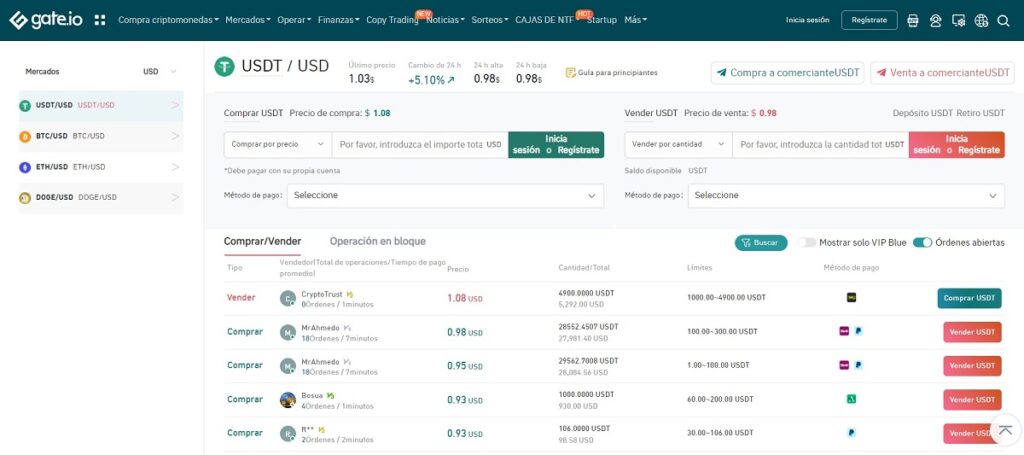Click the globe language icon
1024x455 pixels.
click(981, 21)
